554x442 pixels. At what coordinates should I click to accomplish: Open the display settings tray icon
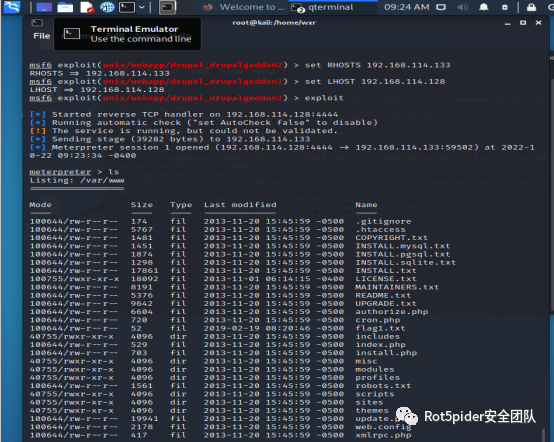[441, 7]
